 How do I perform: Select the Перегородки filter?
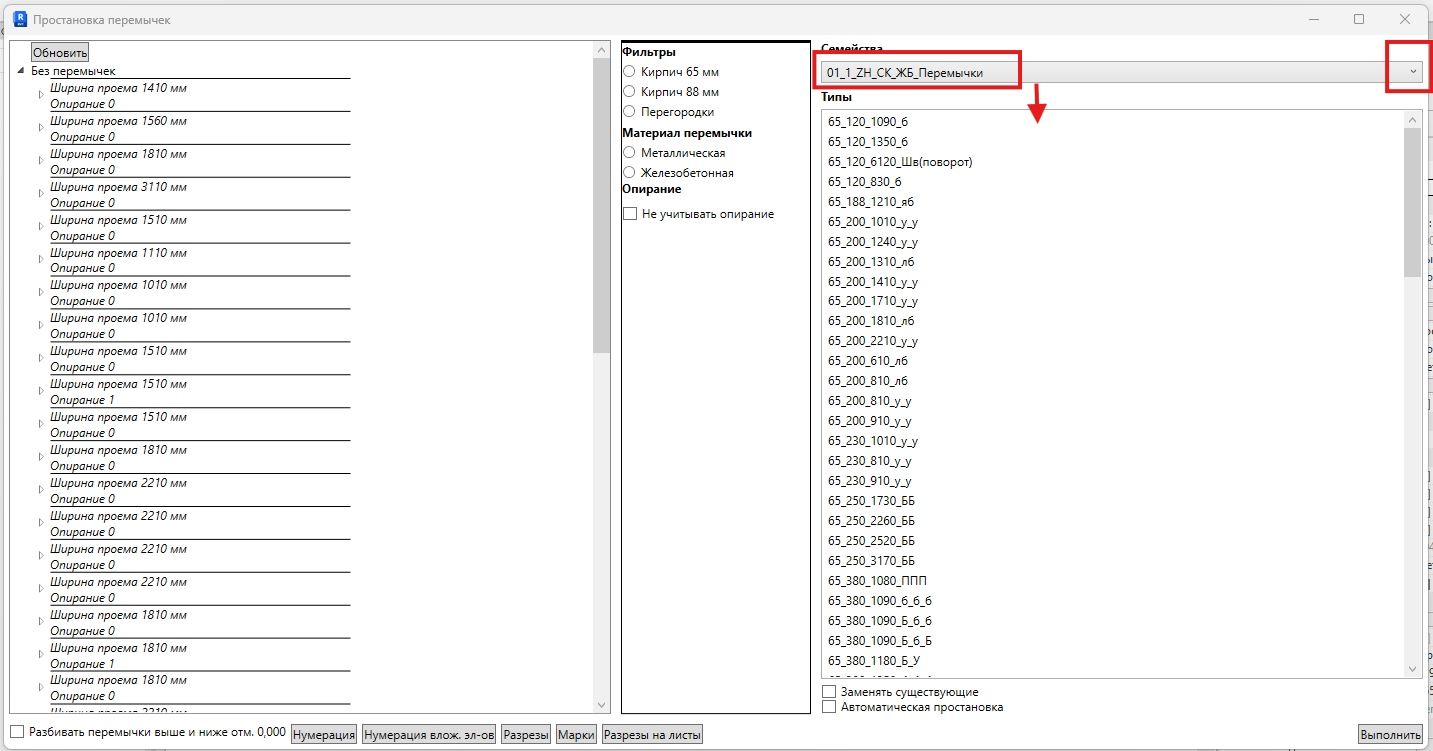[629, 112]
